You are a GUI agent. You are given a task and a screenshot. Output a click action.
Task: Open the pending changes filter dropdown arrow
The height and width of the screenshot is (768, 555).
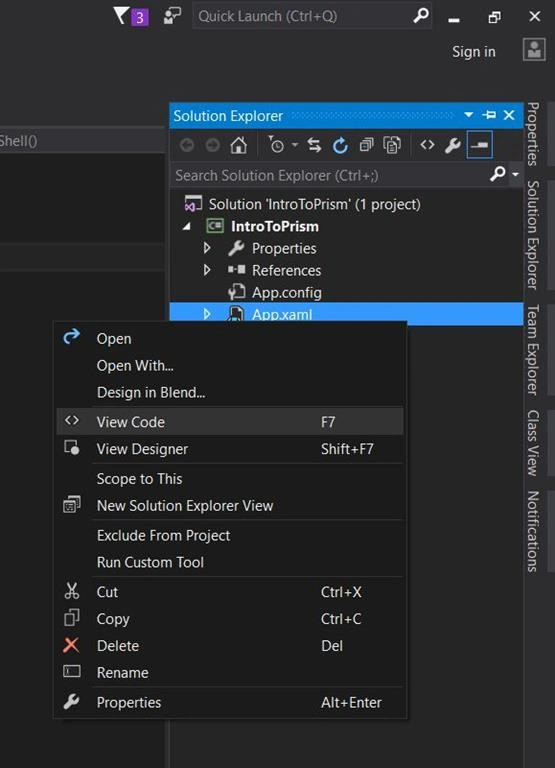click(x=294, y=145)
